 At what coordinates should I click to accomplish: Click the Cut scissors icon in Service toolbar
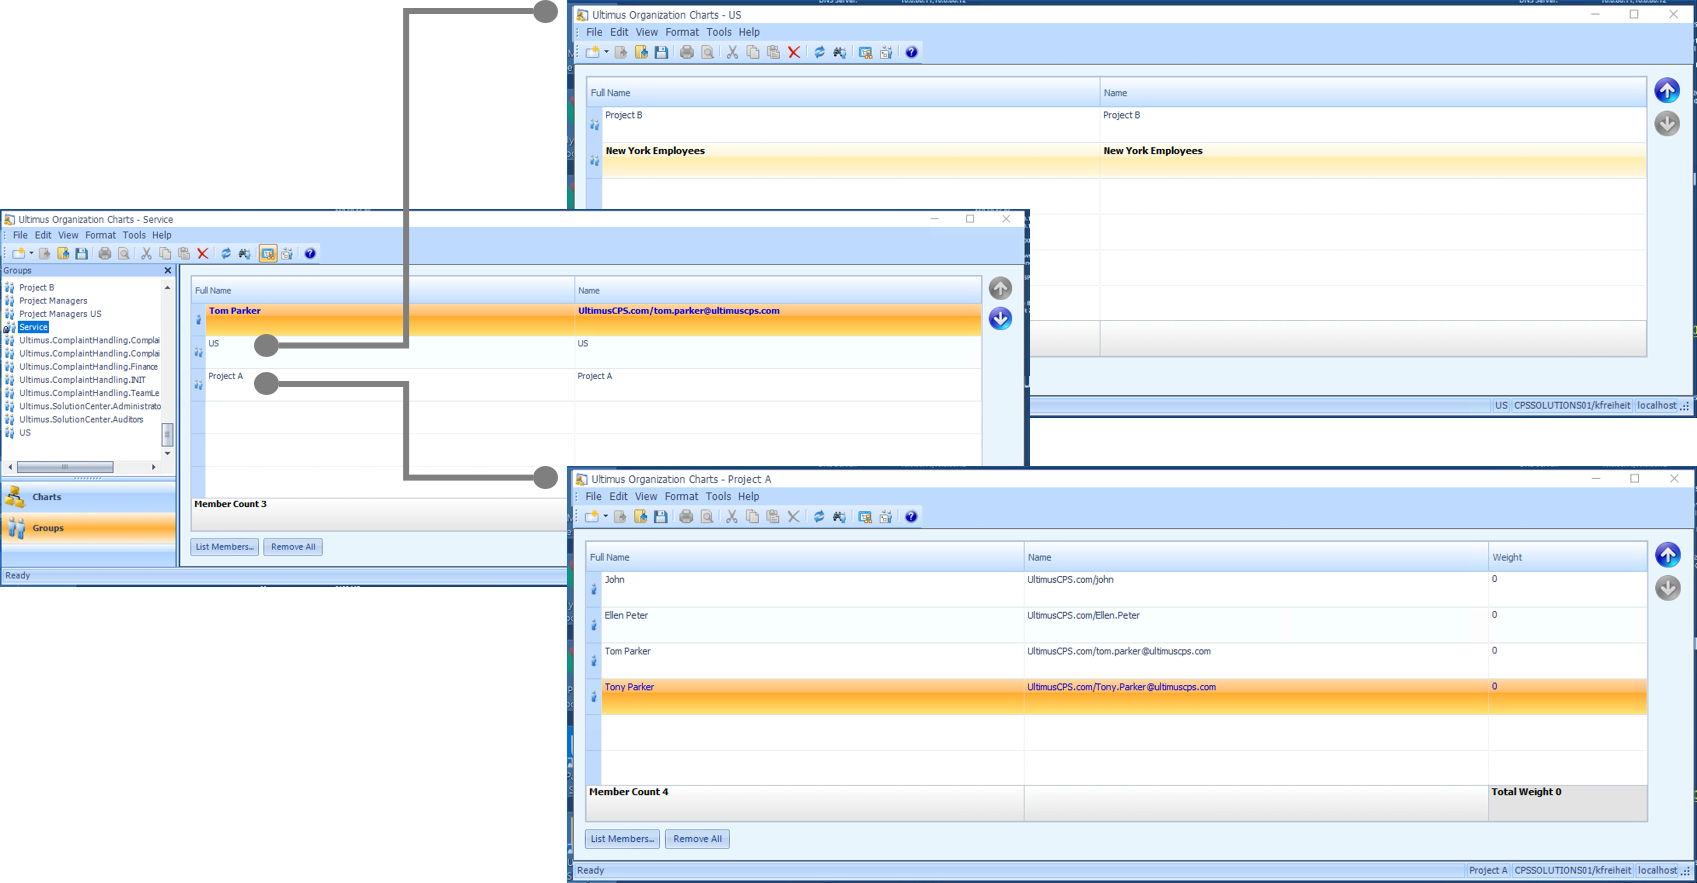click(146, 254)
